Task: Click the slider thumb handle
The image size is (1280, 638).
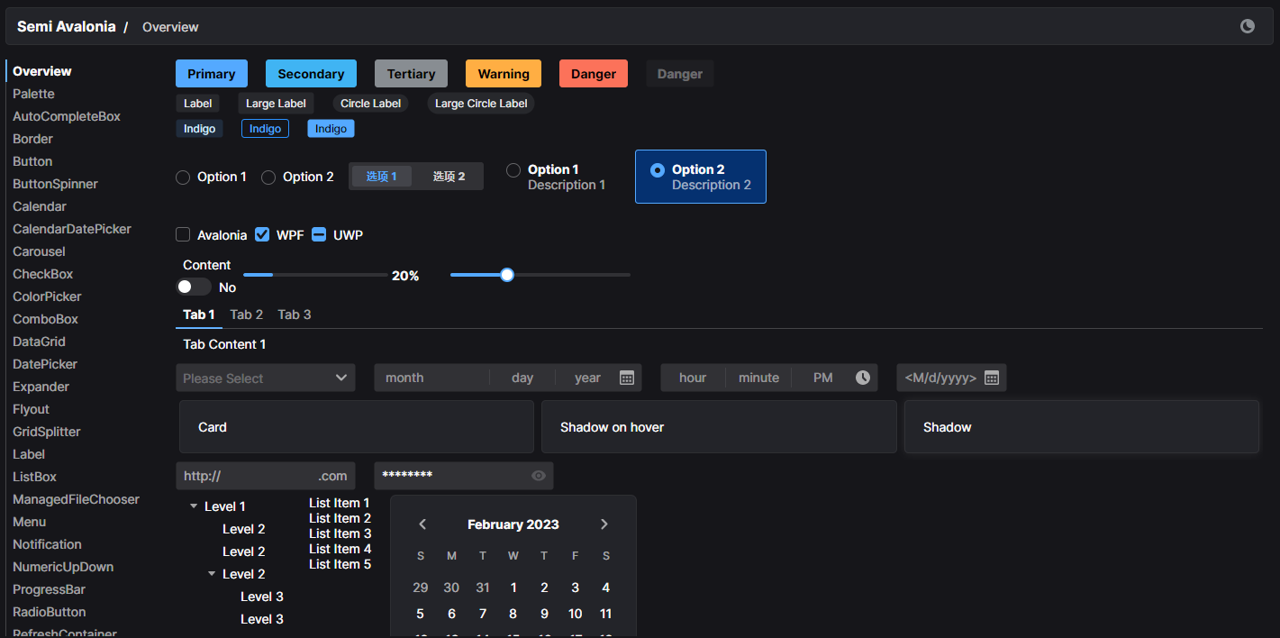Action: click(x=507, y=275)
